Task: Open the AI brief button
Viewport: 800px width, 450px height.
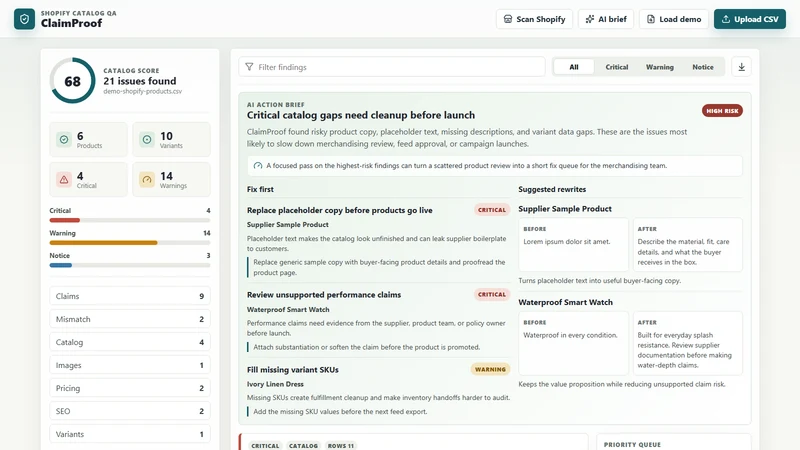Action: pos(606,19)
